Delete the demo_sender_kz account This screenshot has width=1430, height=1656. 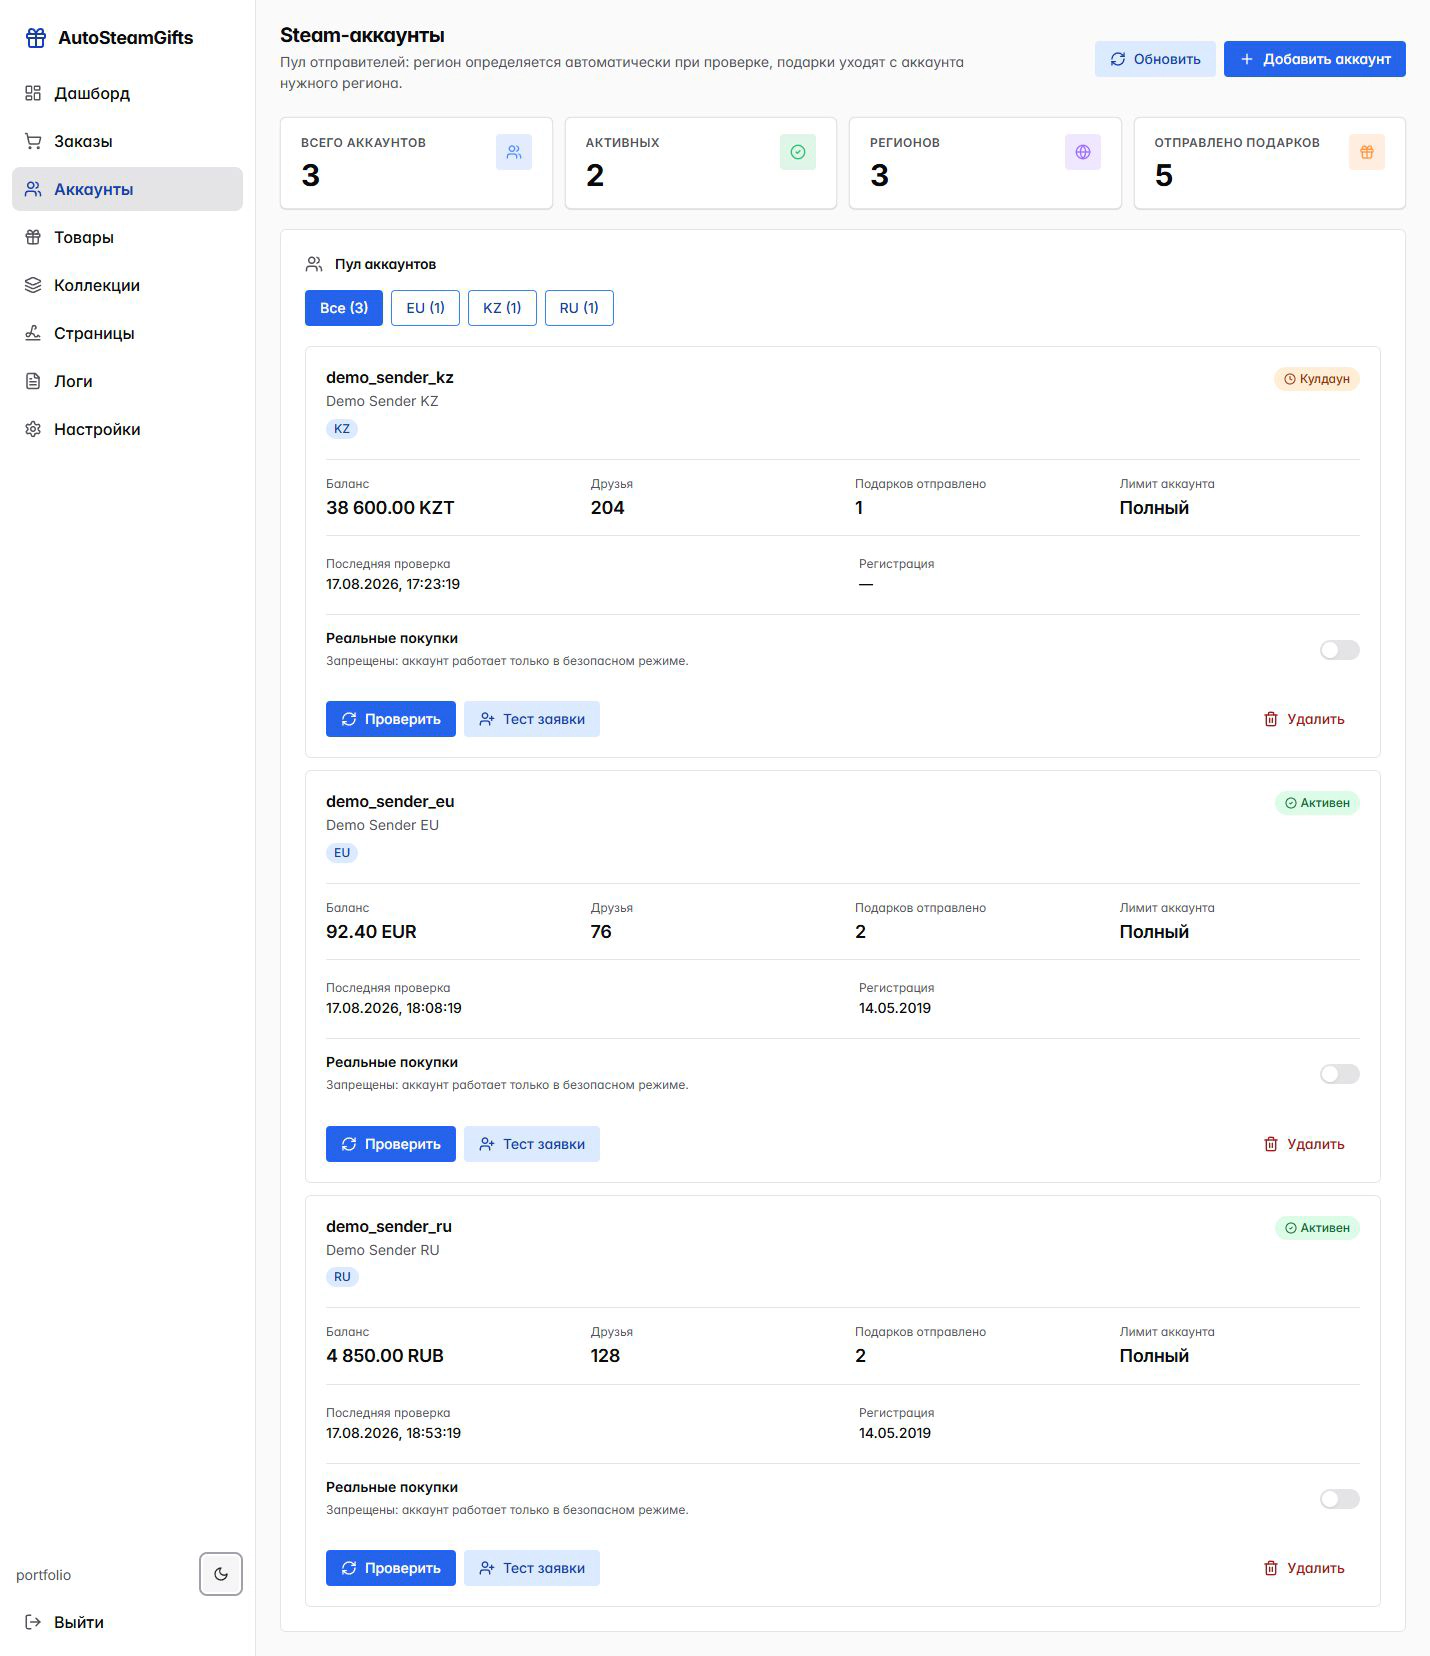(1304, 719)
